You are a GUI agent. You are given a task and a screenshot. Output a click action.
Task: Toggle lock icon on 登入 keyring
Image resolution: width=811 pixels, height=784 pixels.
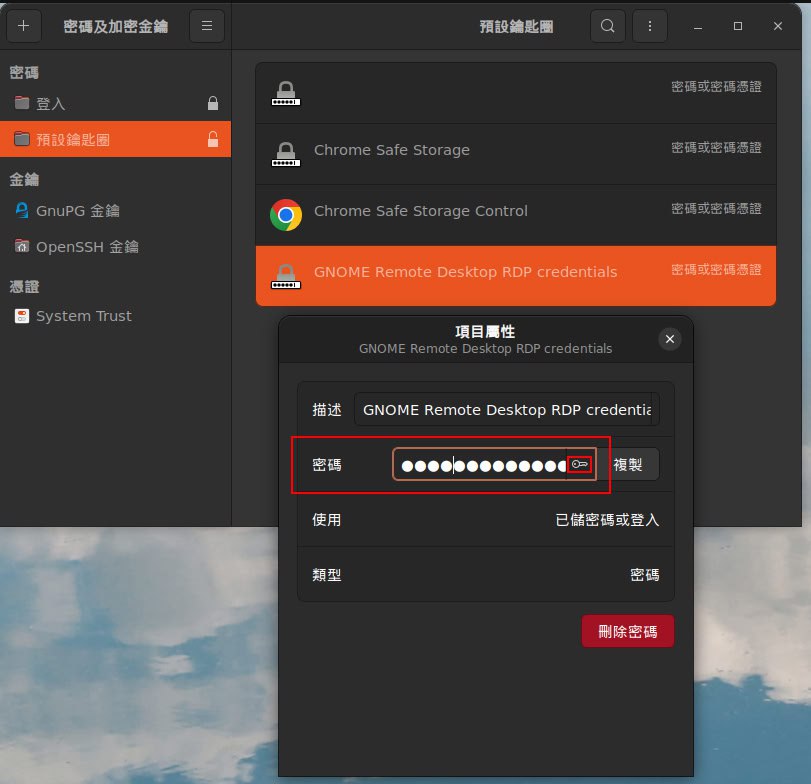point(213,103)
